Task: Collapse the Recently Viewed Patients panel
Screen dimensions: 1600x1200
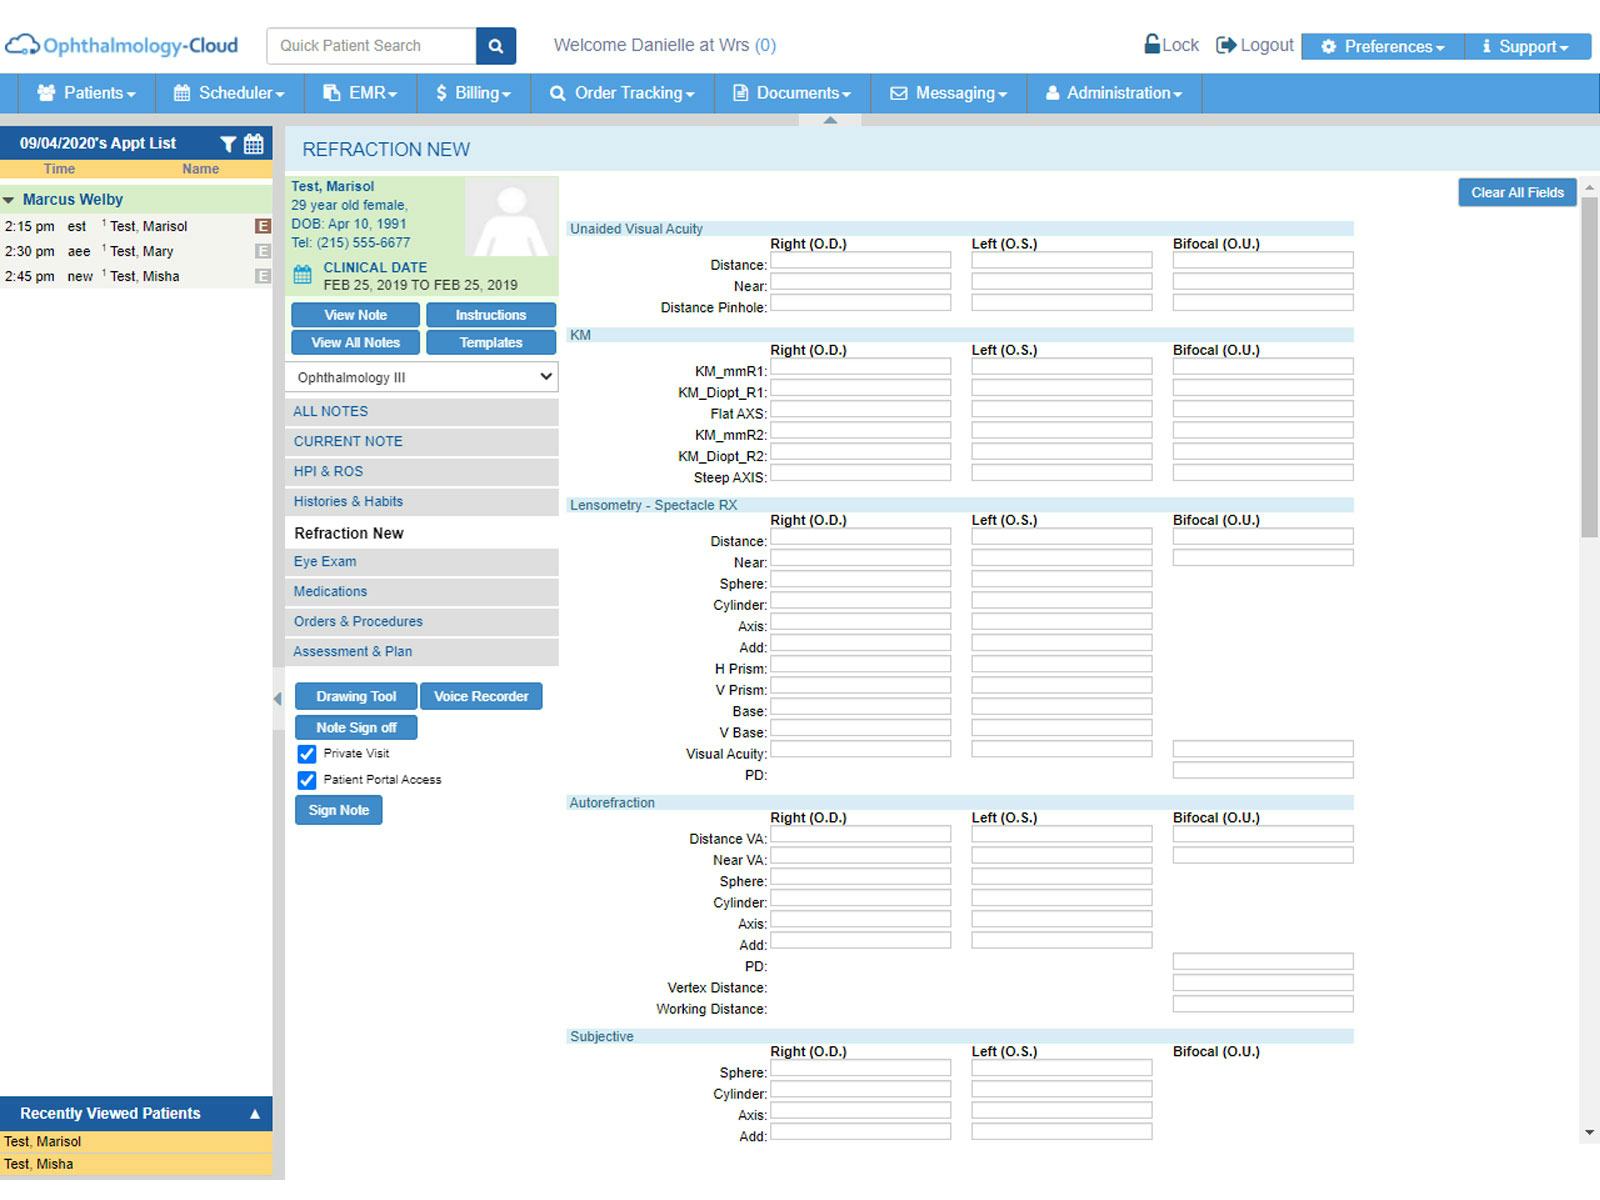Action: pyautogui.click(x=255, y=1113)
